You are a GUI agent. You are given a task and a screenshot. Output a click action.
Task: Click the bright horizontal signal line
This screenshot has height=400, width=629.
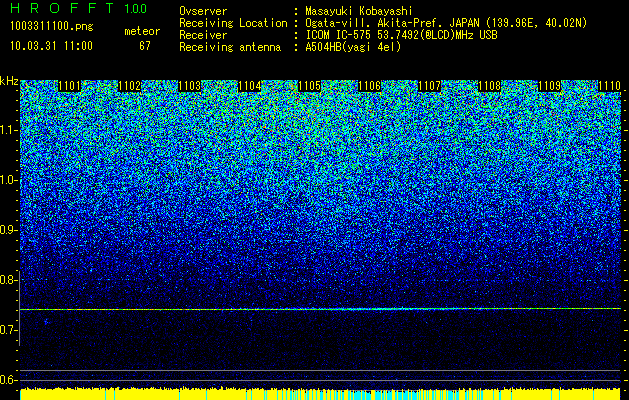pyautogui.click(x=320, y=309)
